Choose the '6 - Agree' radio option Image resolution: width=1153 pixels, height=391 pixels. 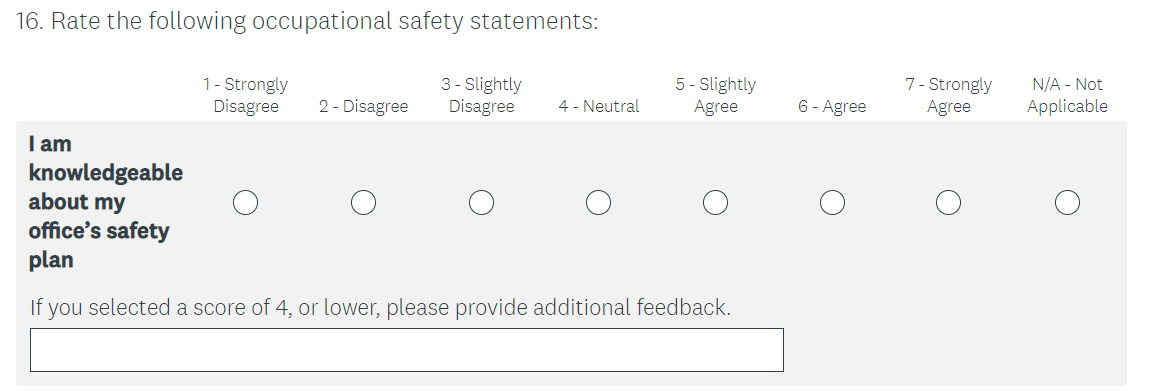click(x=832, y=202)
